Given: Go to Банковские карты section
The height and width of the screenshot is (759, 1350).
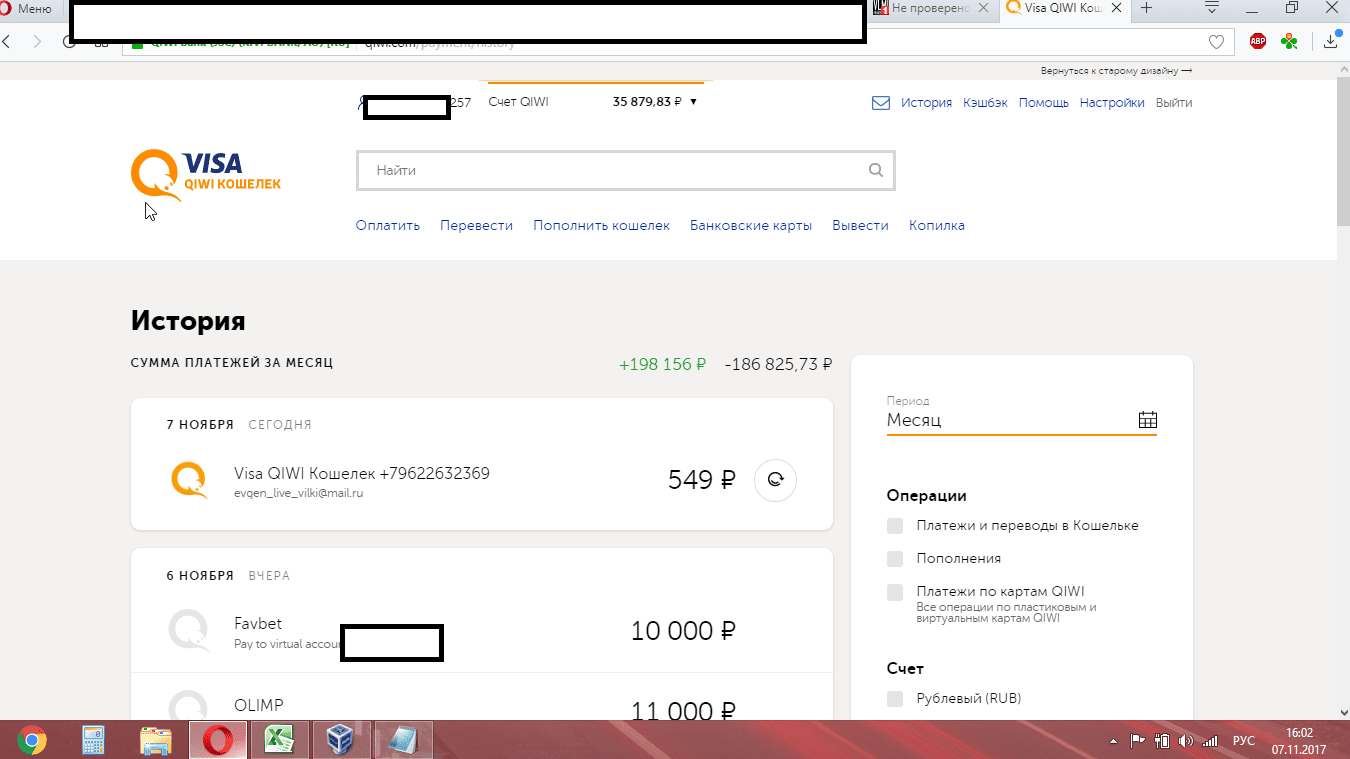Looking at the screenshot, I should coord(750,226).
